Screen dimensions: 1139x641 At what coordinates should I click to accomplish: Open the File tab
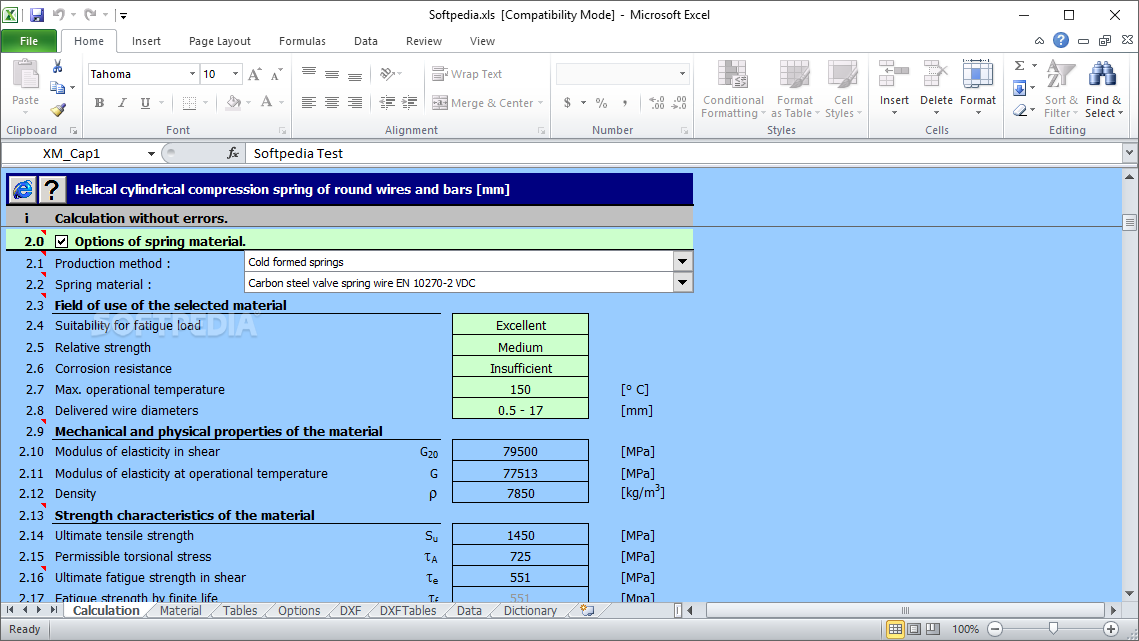pos(29,41)
